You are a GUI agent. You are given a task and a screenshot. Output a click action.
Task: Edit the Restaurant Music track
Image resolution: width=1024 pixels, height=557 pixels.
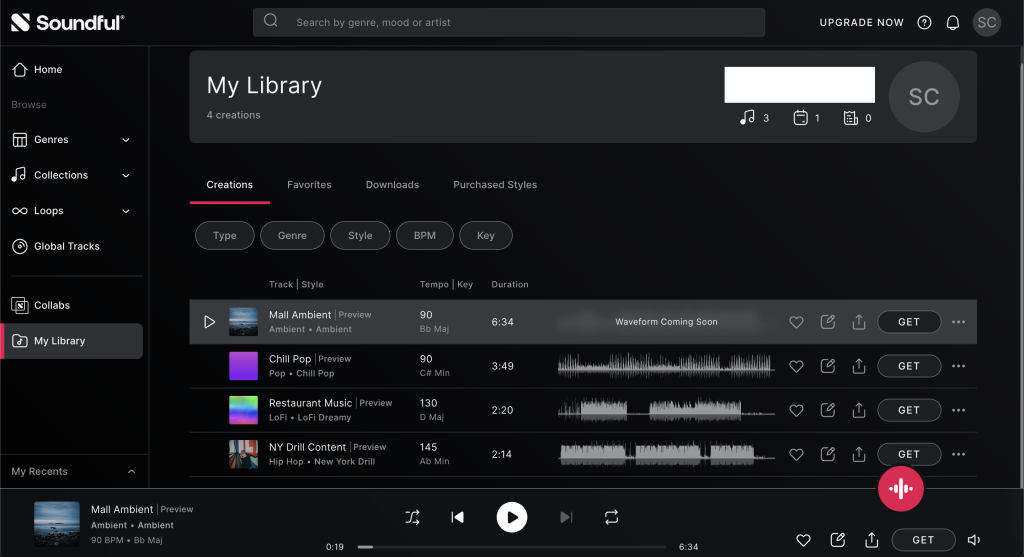(x=827, y=409)
